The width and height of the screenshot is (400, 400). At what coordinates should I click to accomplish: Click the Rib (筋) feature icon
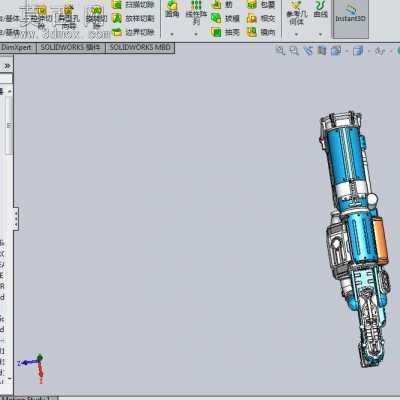click(x=216, y=5)
